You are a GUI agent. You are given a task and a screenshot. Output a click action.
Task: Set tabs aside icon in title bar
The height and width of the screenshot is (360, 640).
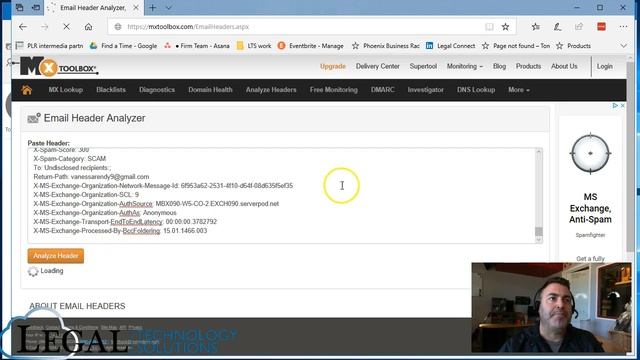(36, 8)
